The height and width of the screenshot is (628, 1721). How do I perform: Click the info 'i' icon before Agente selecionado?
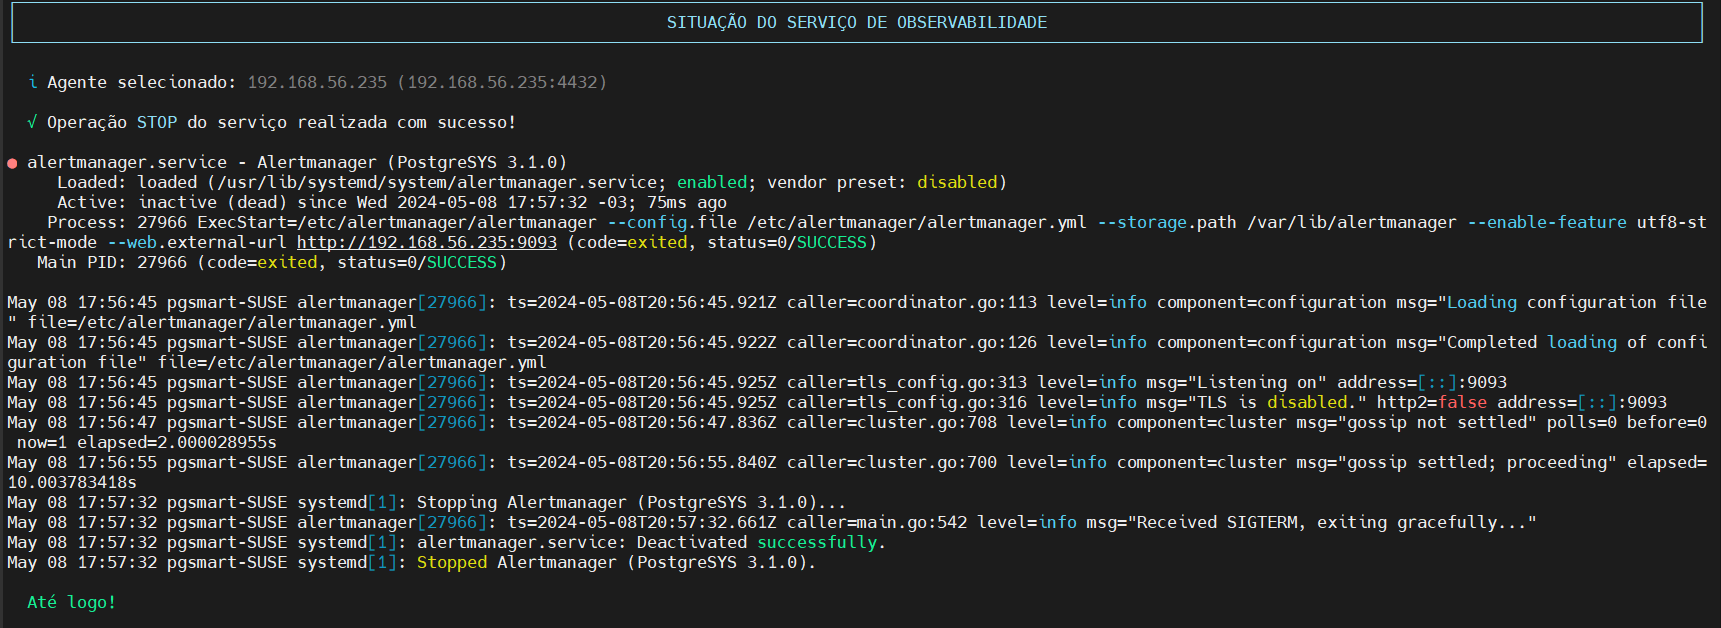pos(33,82)
